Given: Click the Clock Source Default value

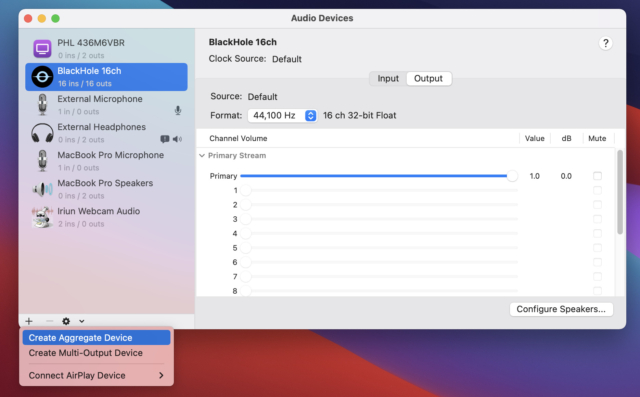Looking at the screenshot, I should pos(287,59).
